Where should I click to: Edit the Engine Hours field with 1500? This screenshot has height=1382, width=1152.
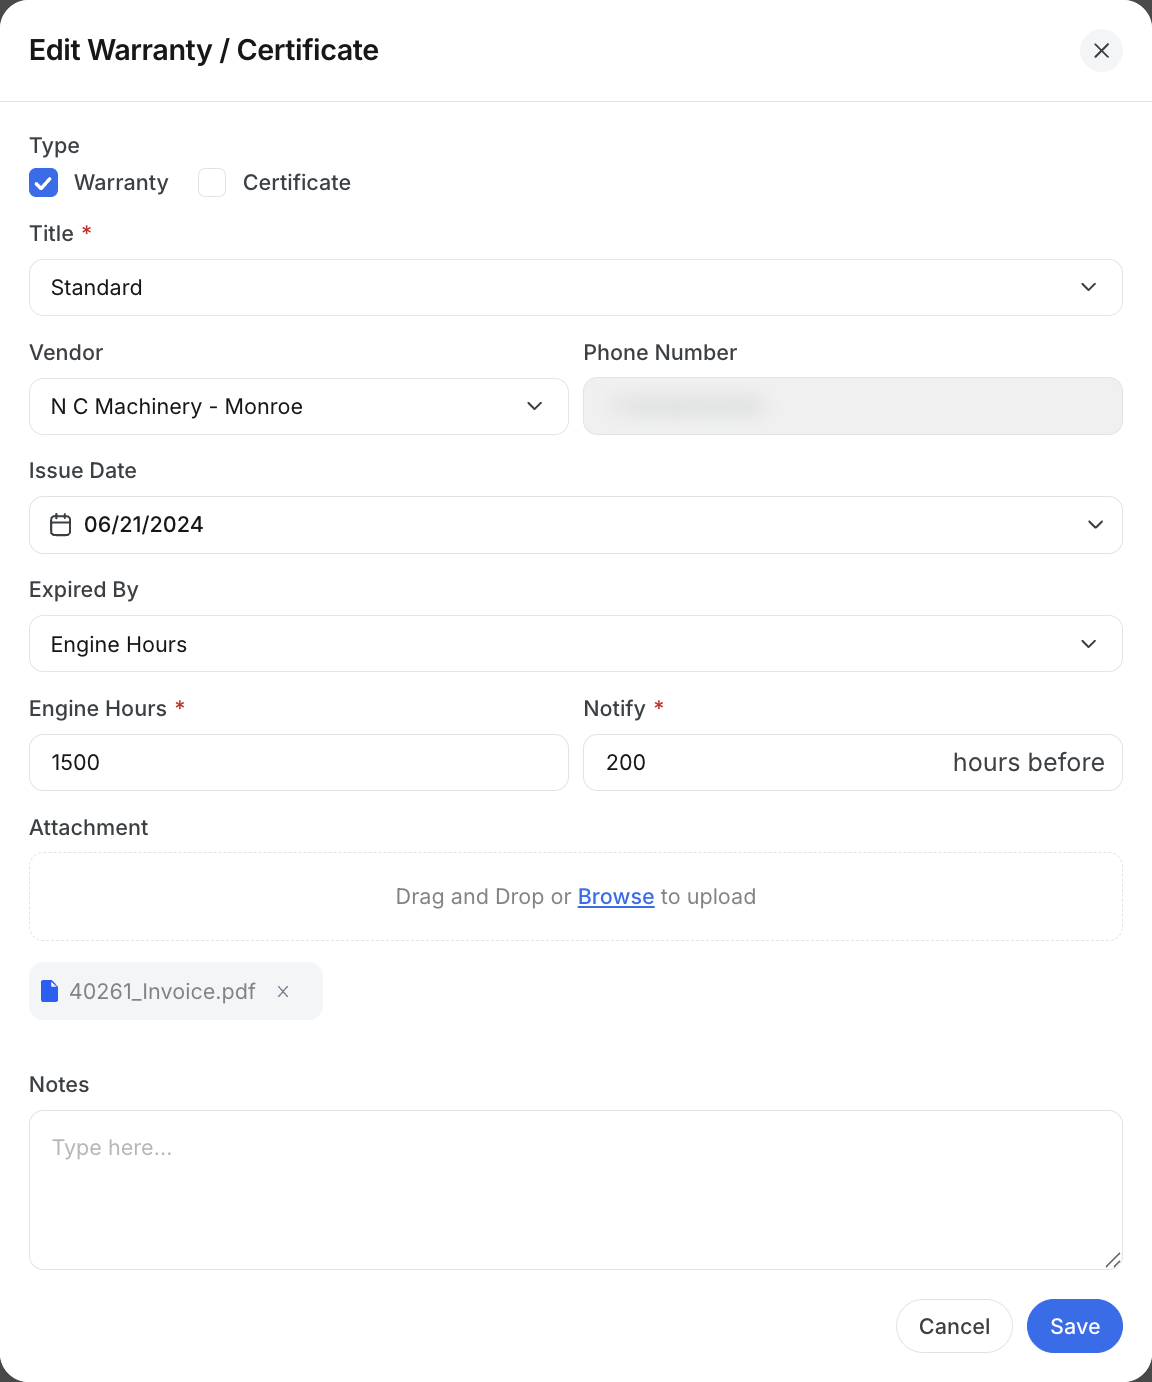299,763
